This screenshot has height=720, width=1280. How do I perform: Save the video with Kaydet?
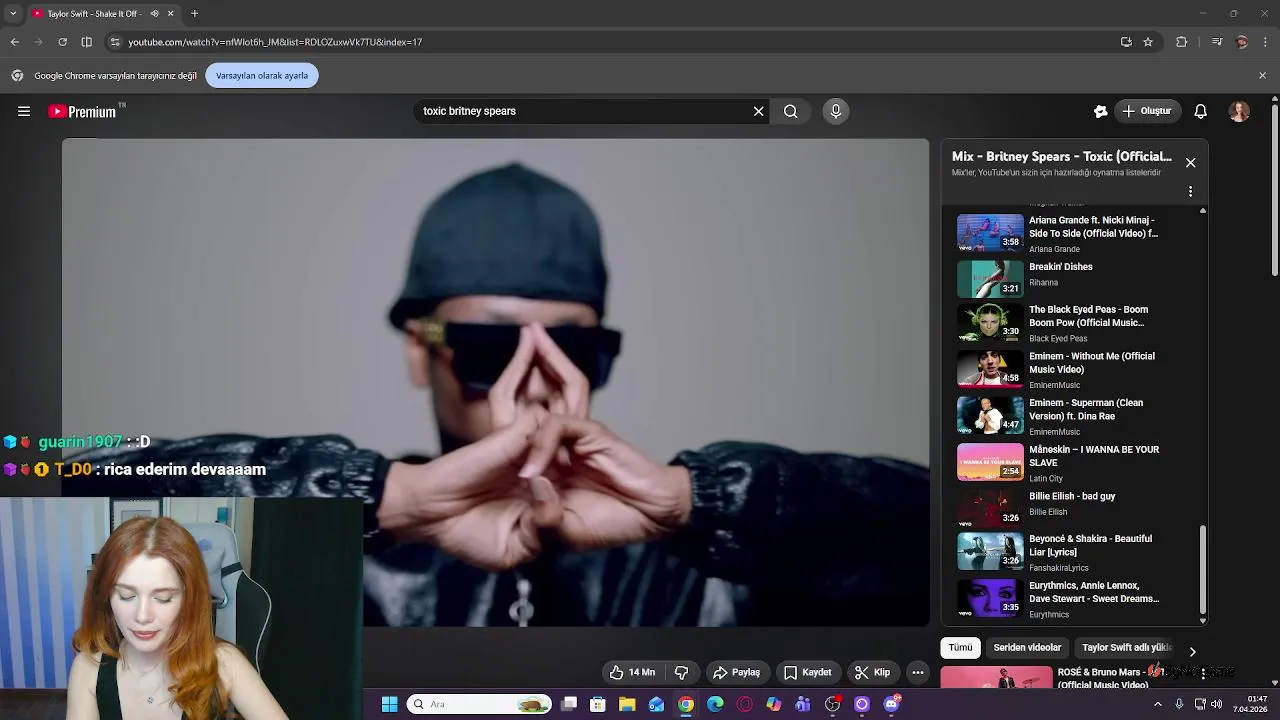tap(808, 672)
